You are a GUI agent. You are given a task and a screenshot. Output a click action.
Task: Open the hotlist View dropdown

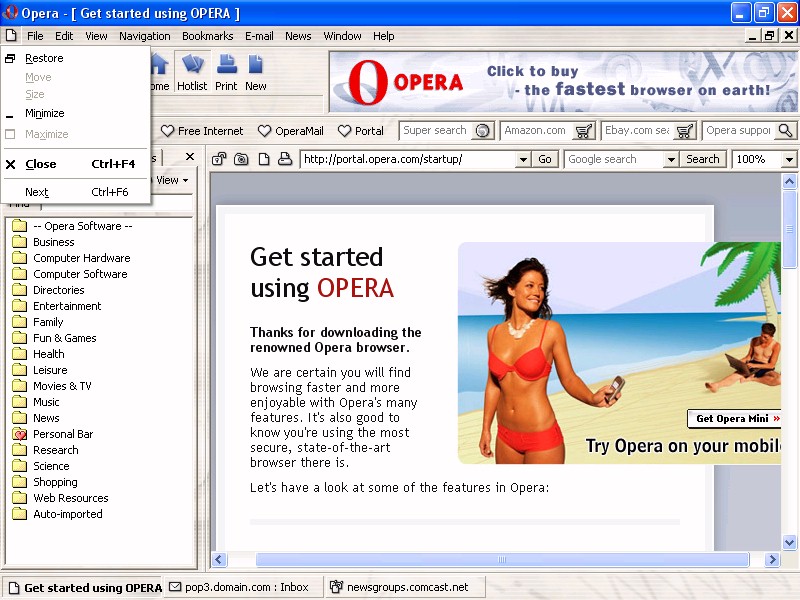click(172, 180)
